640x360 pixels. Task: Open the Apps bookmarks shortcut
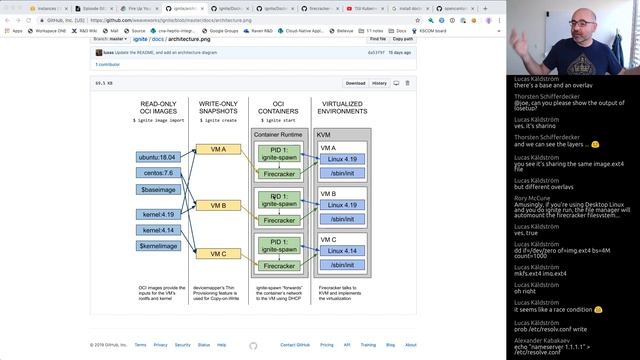(14, 31)
